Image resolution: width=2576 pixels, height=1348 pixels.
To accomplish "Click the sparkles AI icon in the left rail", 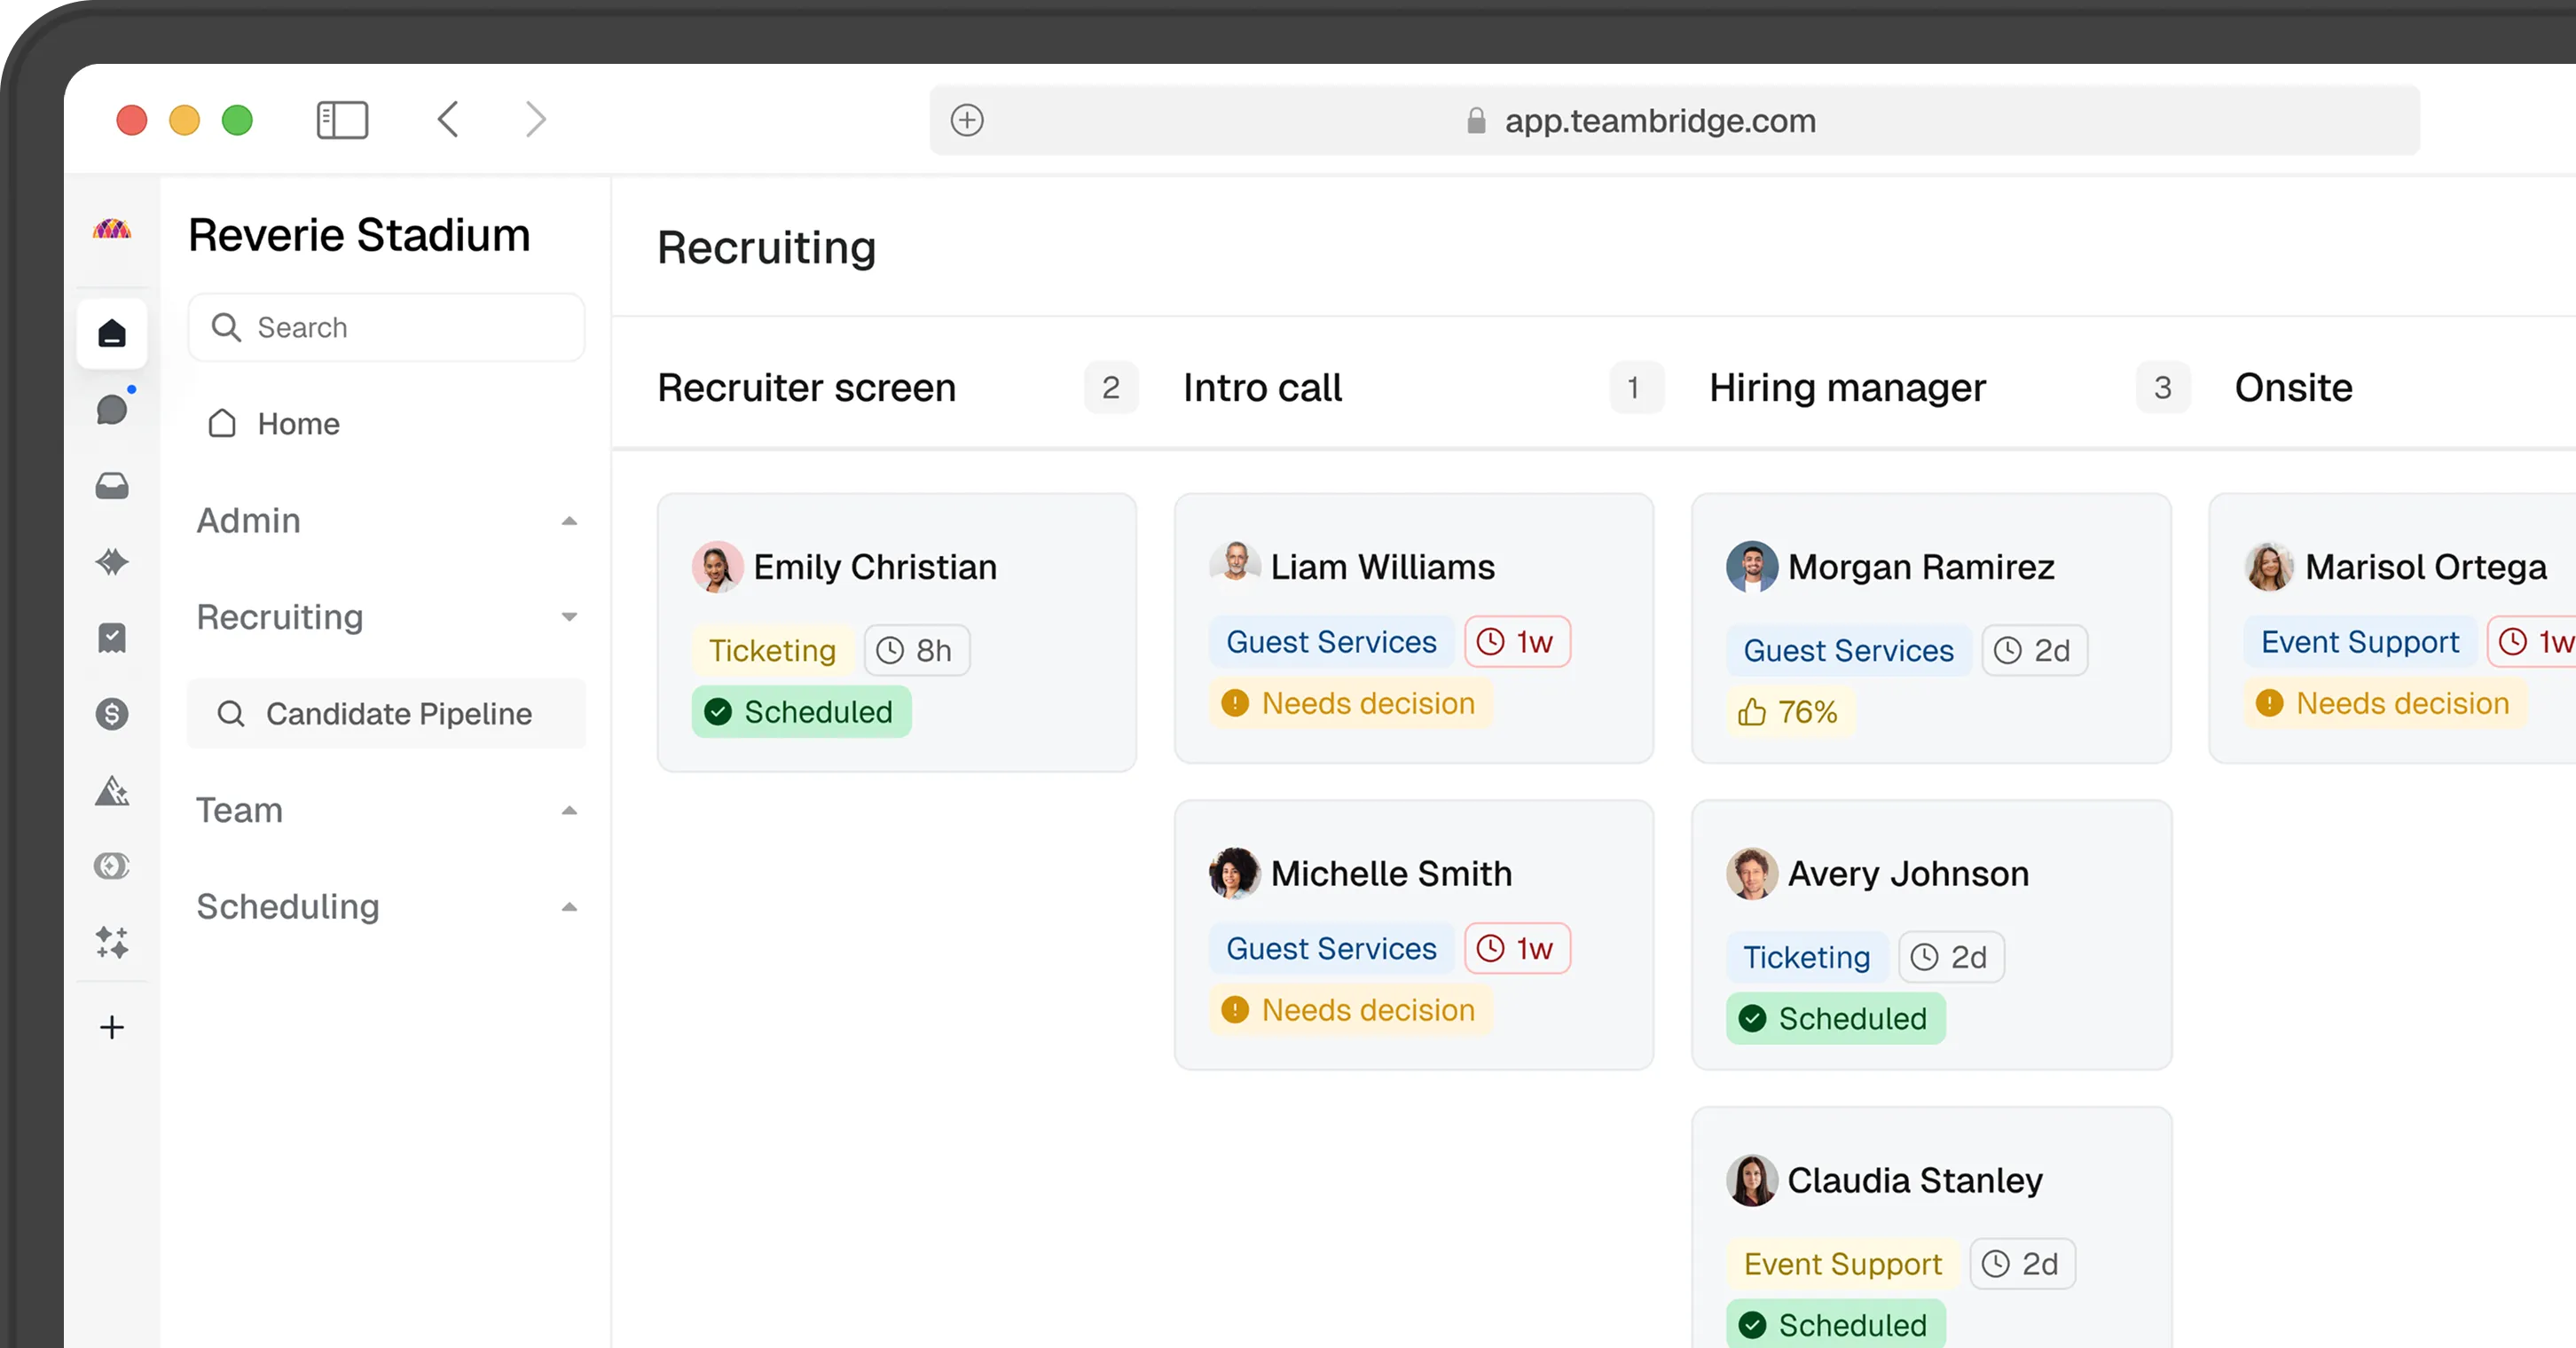I will [112, 942].
